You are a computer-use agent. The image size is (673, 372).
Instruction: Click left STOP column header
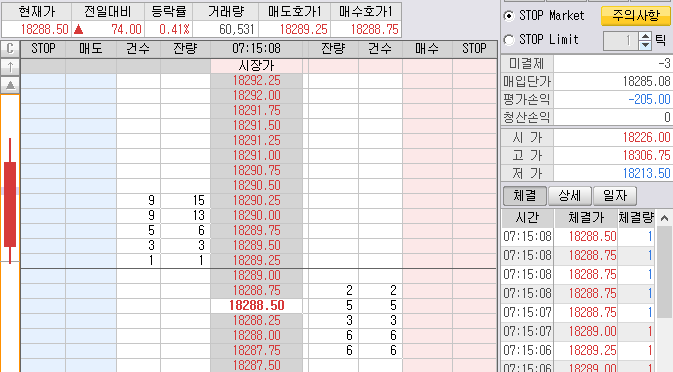43,49
